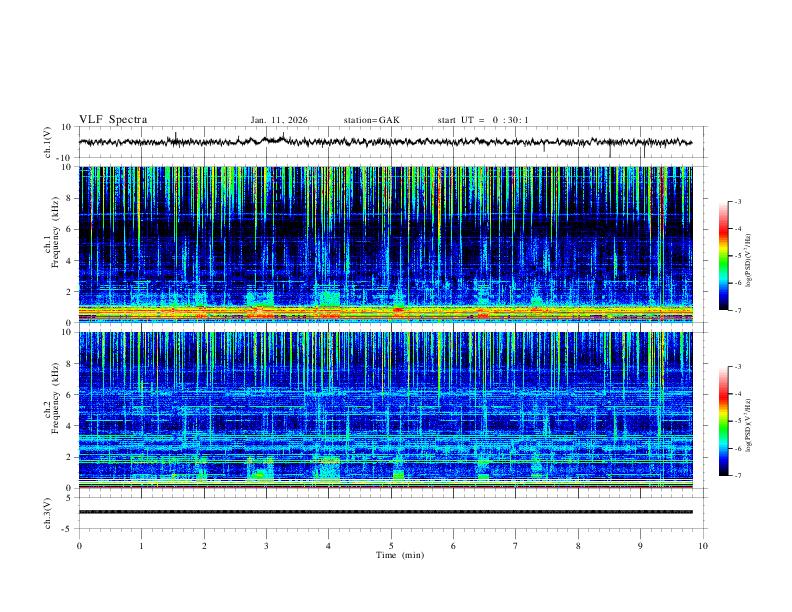
Task: Click time axis tick label "6"
Action: pos(453,546)
